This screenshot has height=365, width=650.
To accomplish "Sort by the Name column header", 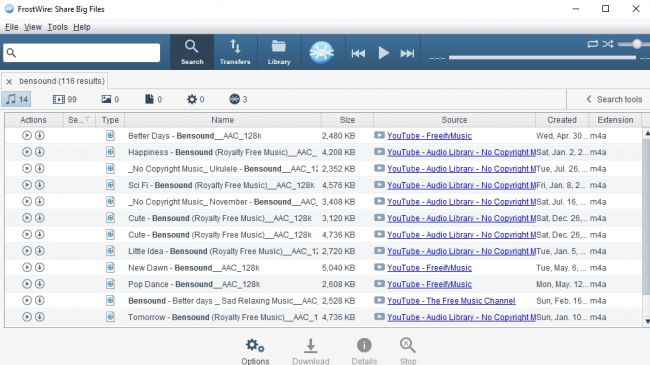I will click(223, 120).
